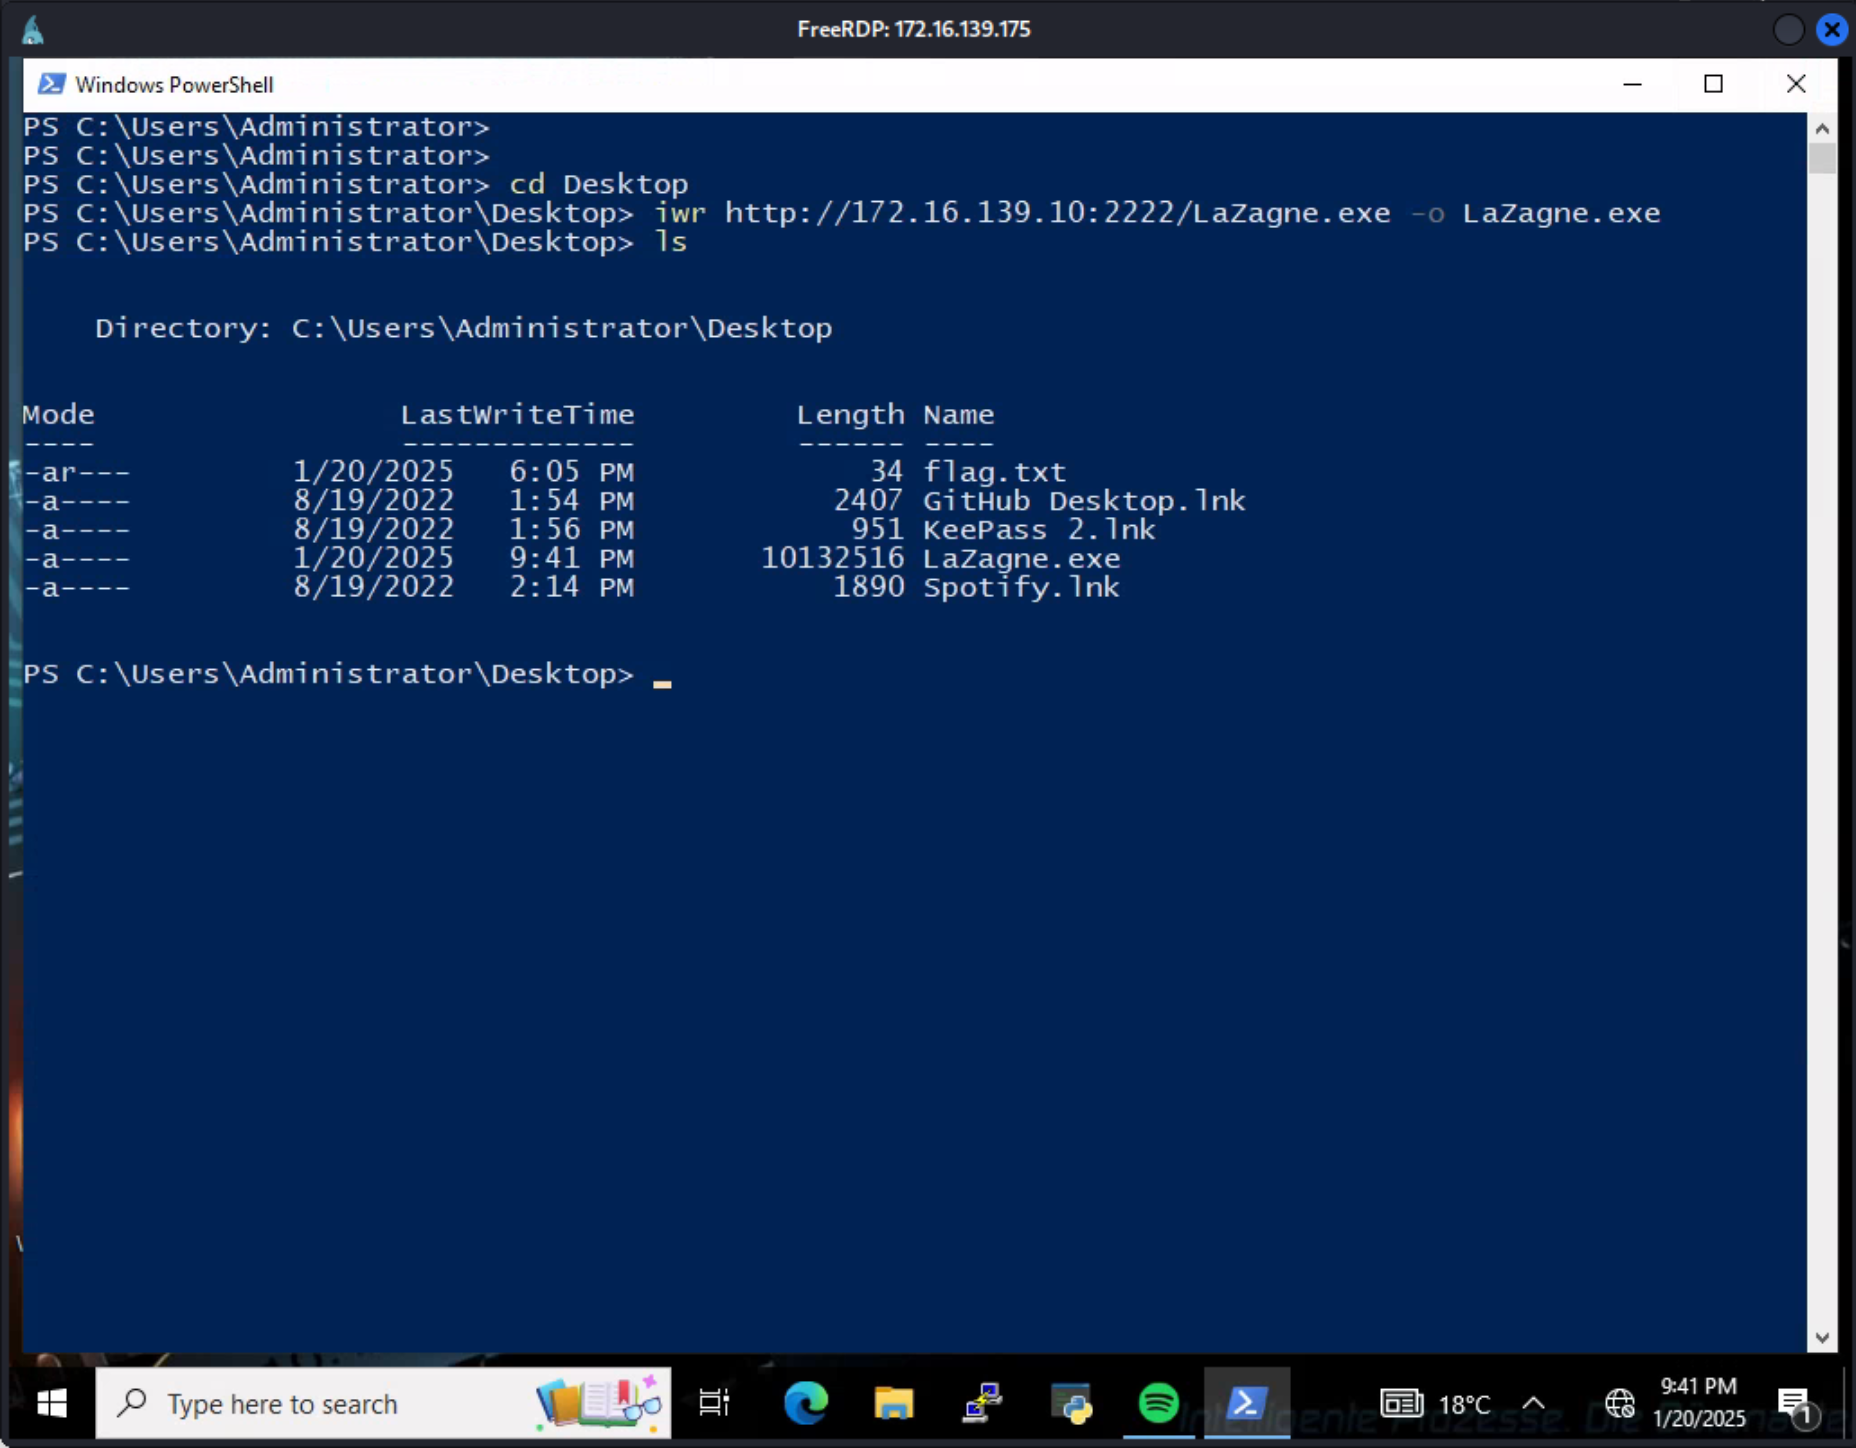Click the dark round button in FreeRDP title bar
The width and height of the screenshot is (1856, 1448).
1788,30
